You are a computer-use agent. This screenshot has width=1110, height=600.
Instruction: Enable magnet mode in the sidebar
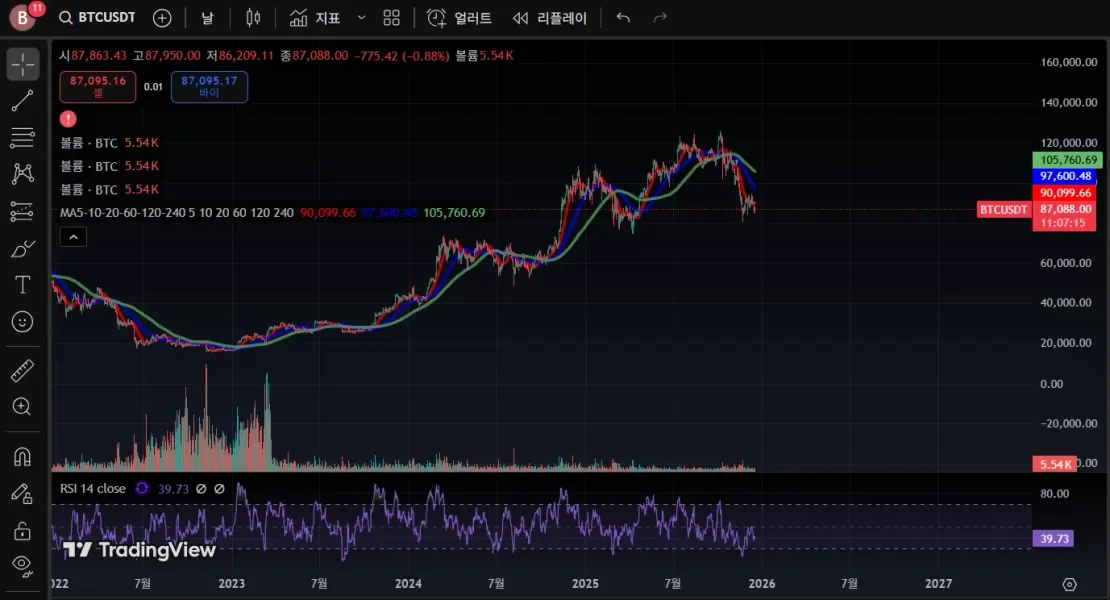coord(22,455)
